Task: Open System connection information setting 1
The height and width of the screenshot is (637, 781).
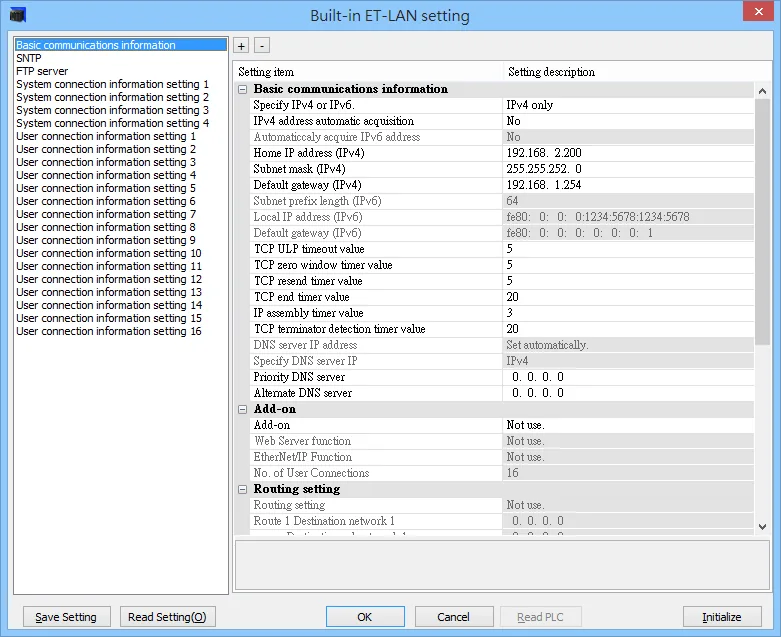Action: 113,84
